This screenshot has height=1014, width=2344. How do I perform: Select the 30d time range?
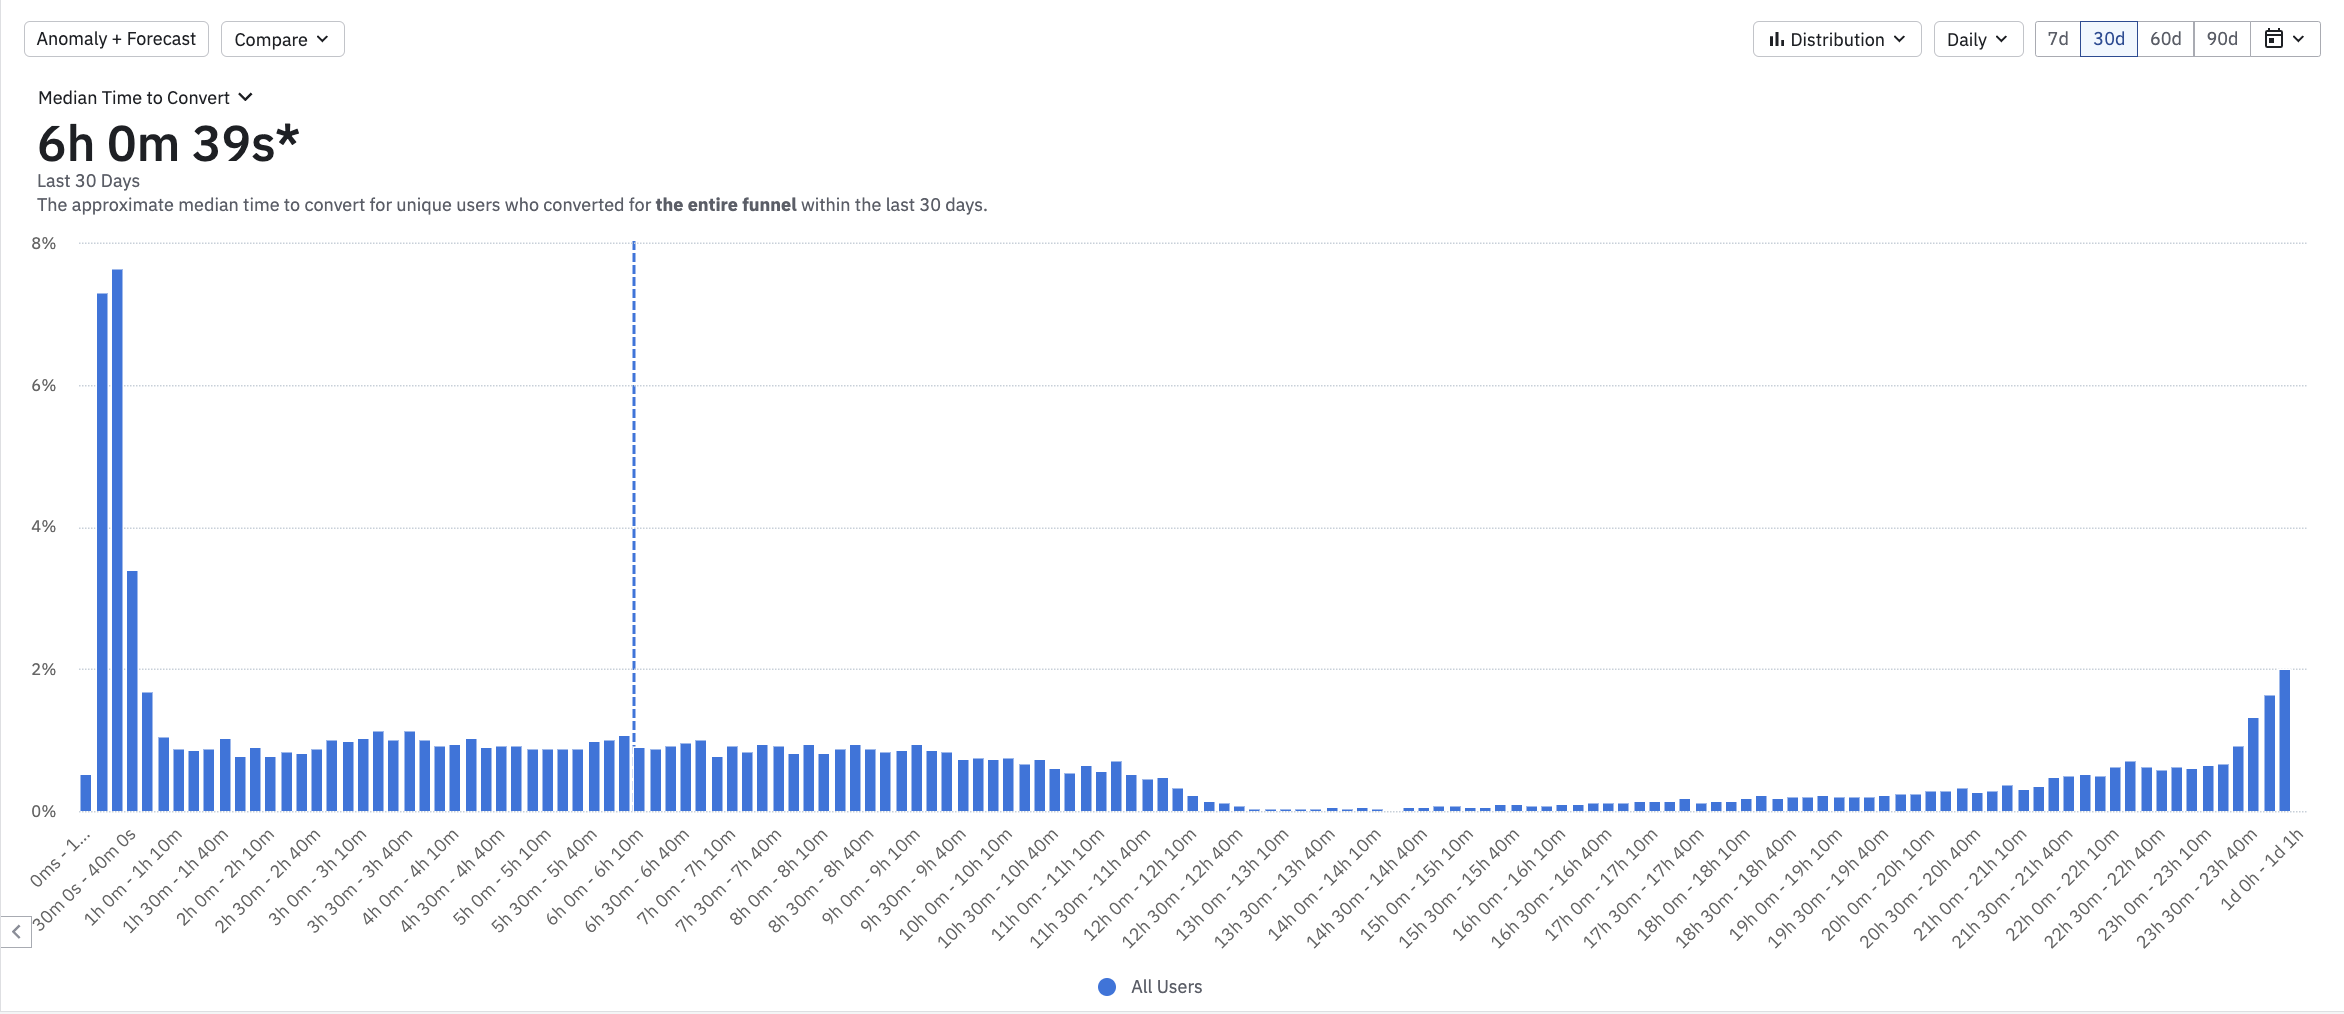[x=2108, y=39]
